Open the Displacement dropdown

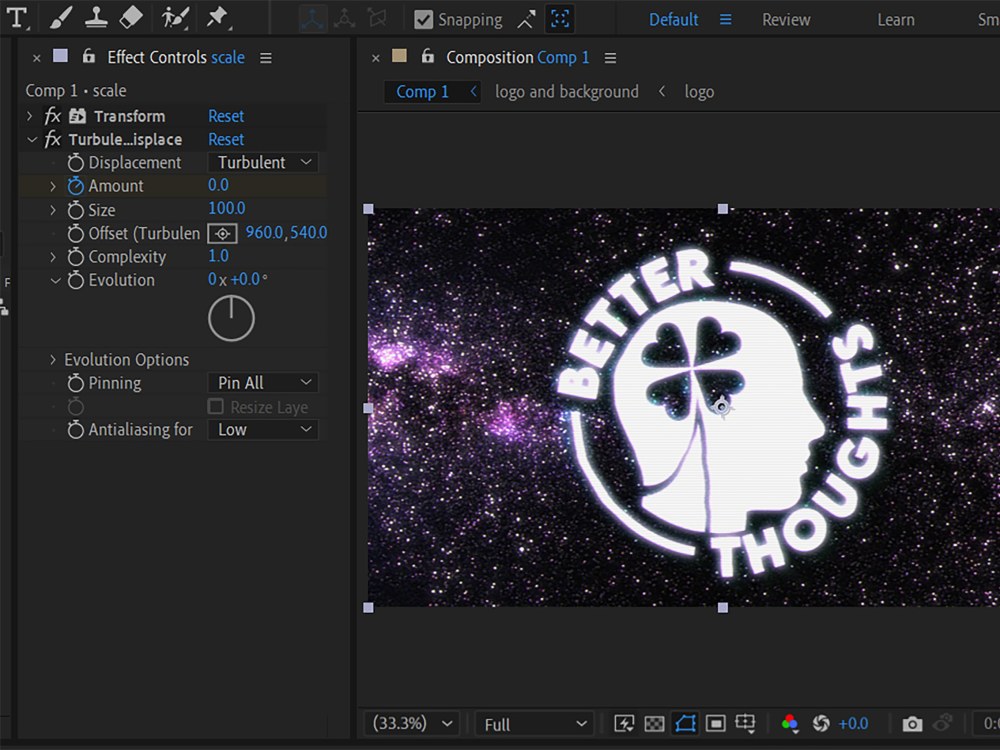tap(262, 162)
